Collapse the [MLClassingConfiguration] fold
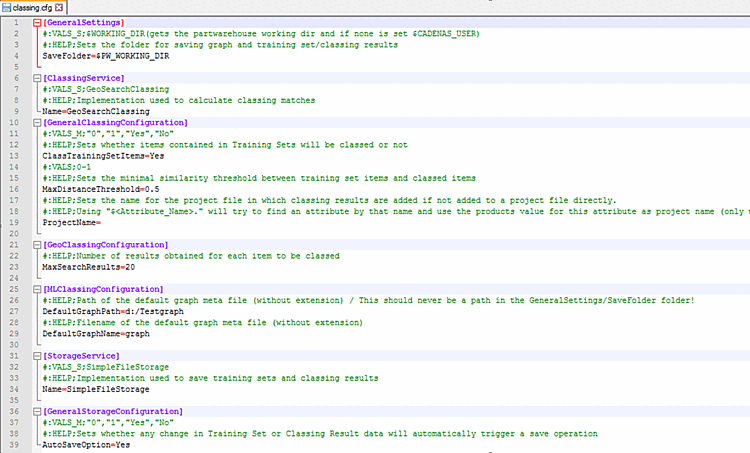The image size is (750, 453). (37, 289)
